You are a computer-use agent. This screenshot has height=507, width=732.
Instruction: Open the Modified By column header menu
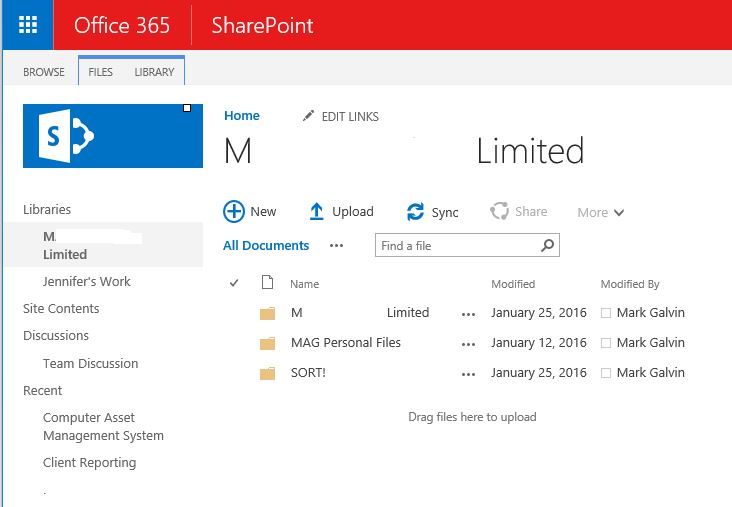tap(630, 284)
